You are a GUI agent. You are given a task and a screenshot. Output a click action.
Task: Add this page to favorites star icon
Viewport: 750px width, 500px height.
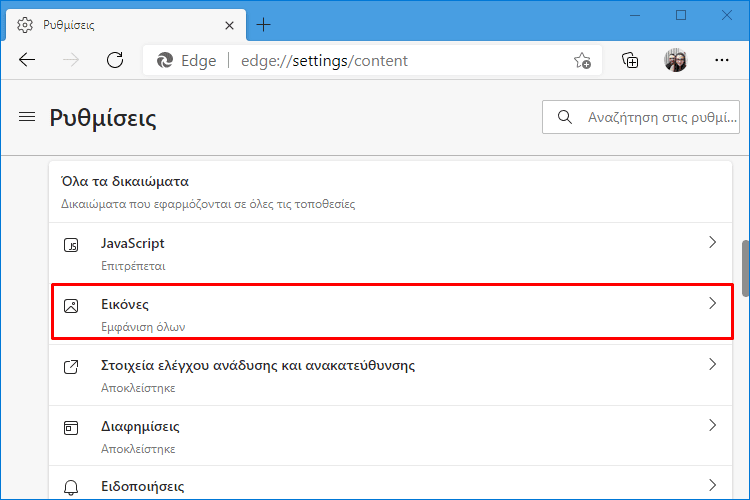coord(582,61)
